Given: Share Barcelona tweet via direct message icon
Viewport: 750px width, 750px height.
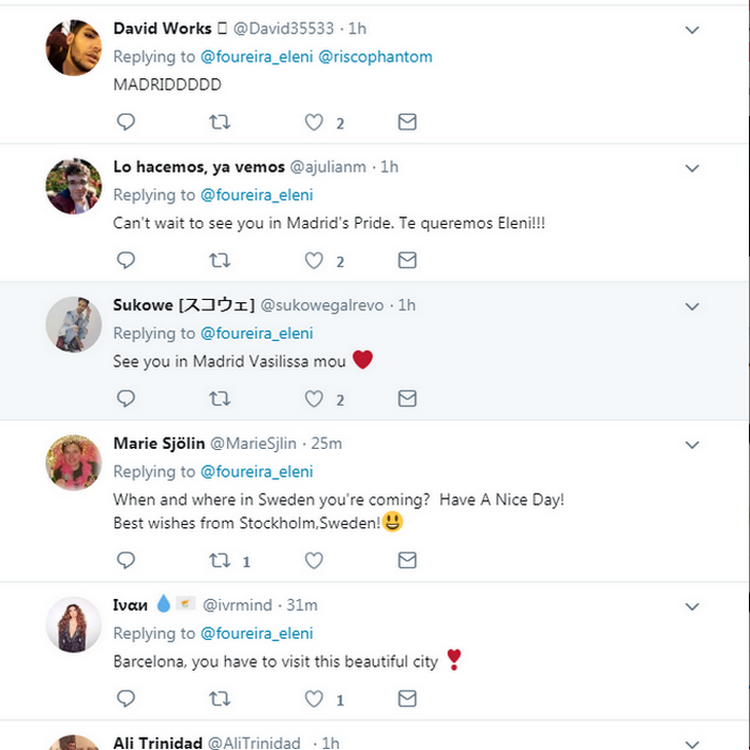Looking at the screenshot, I should click(407, 699).
